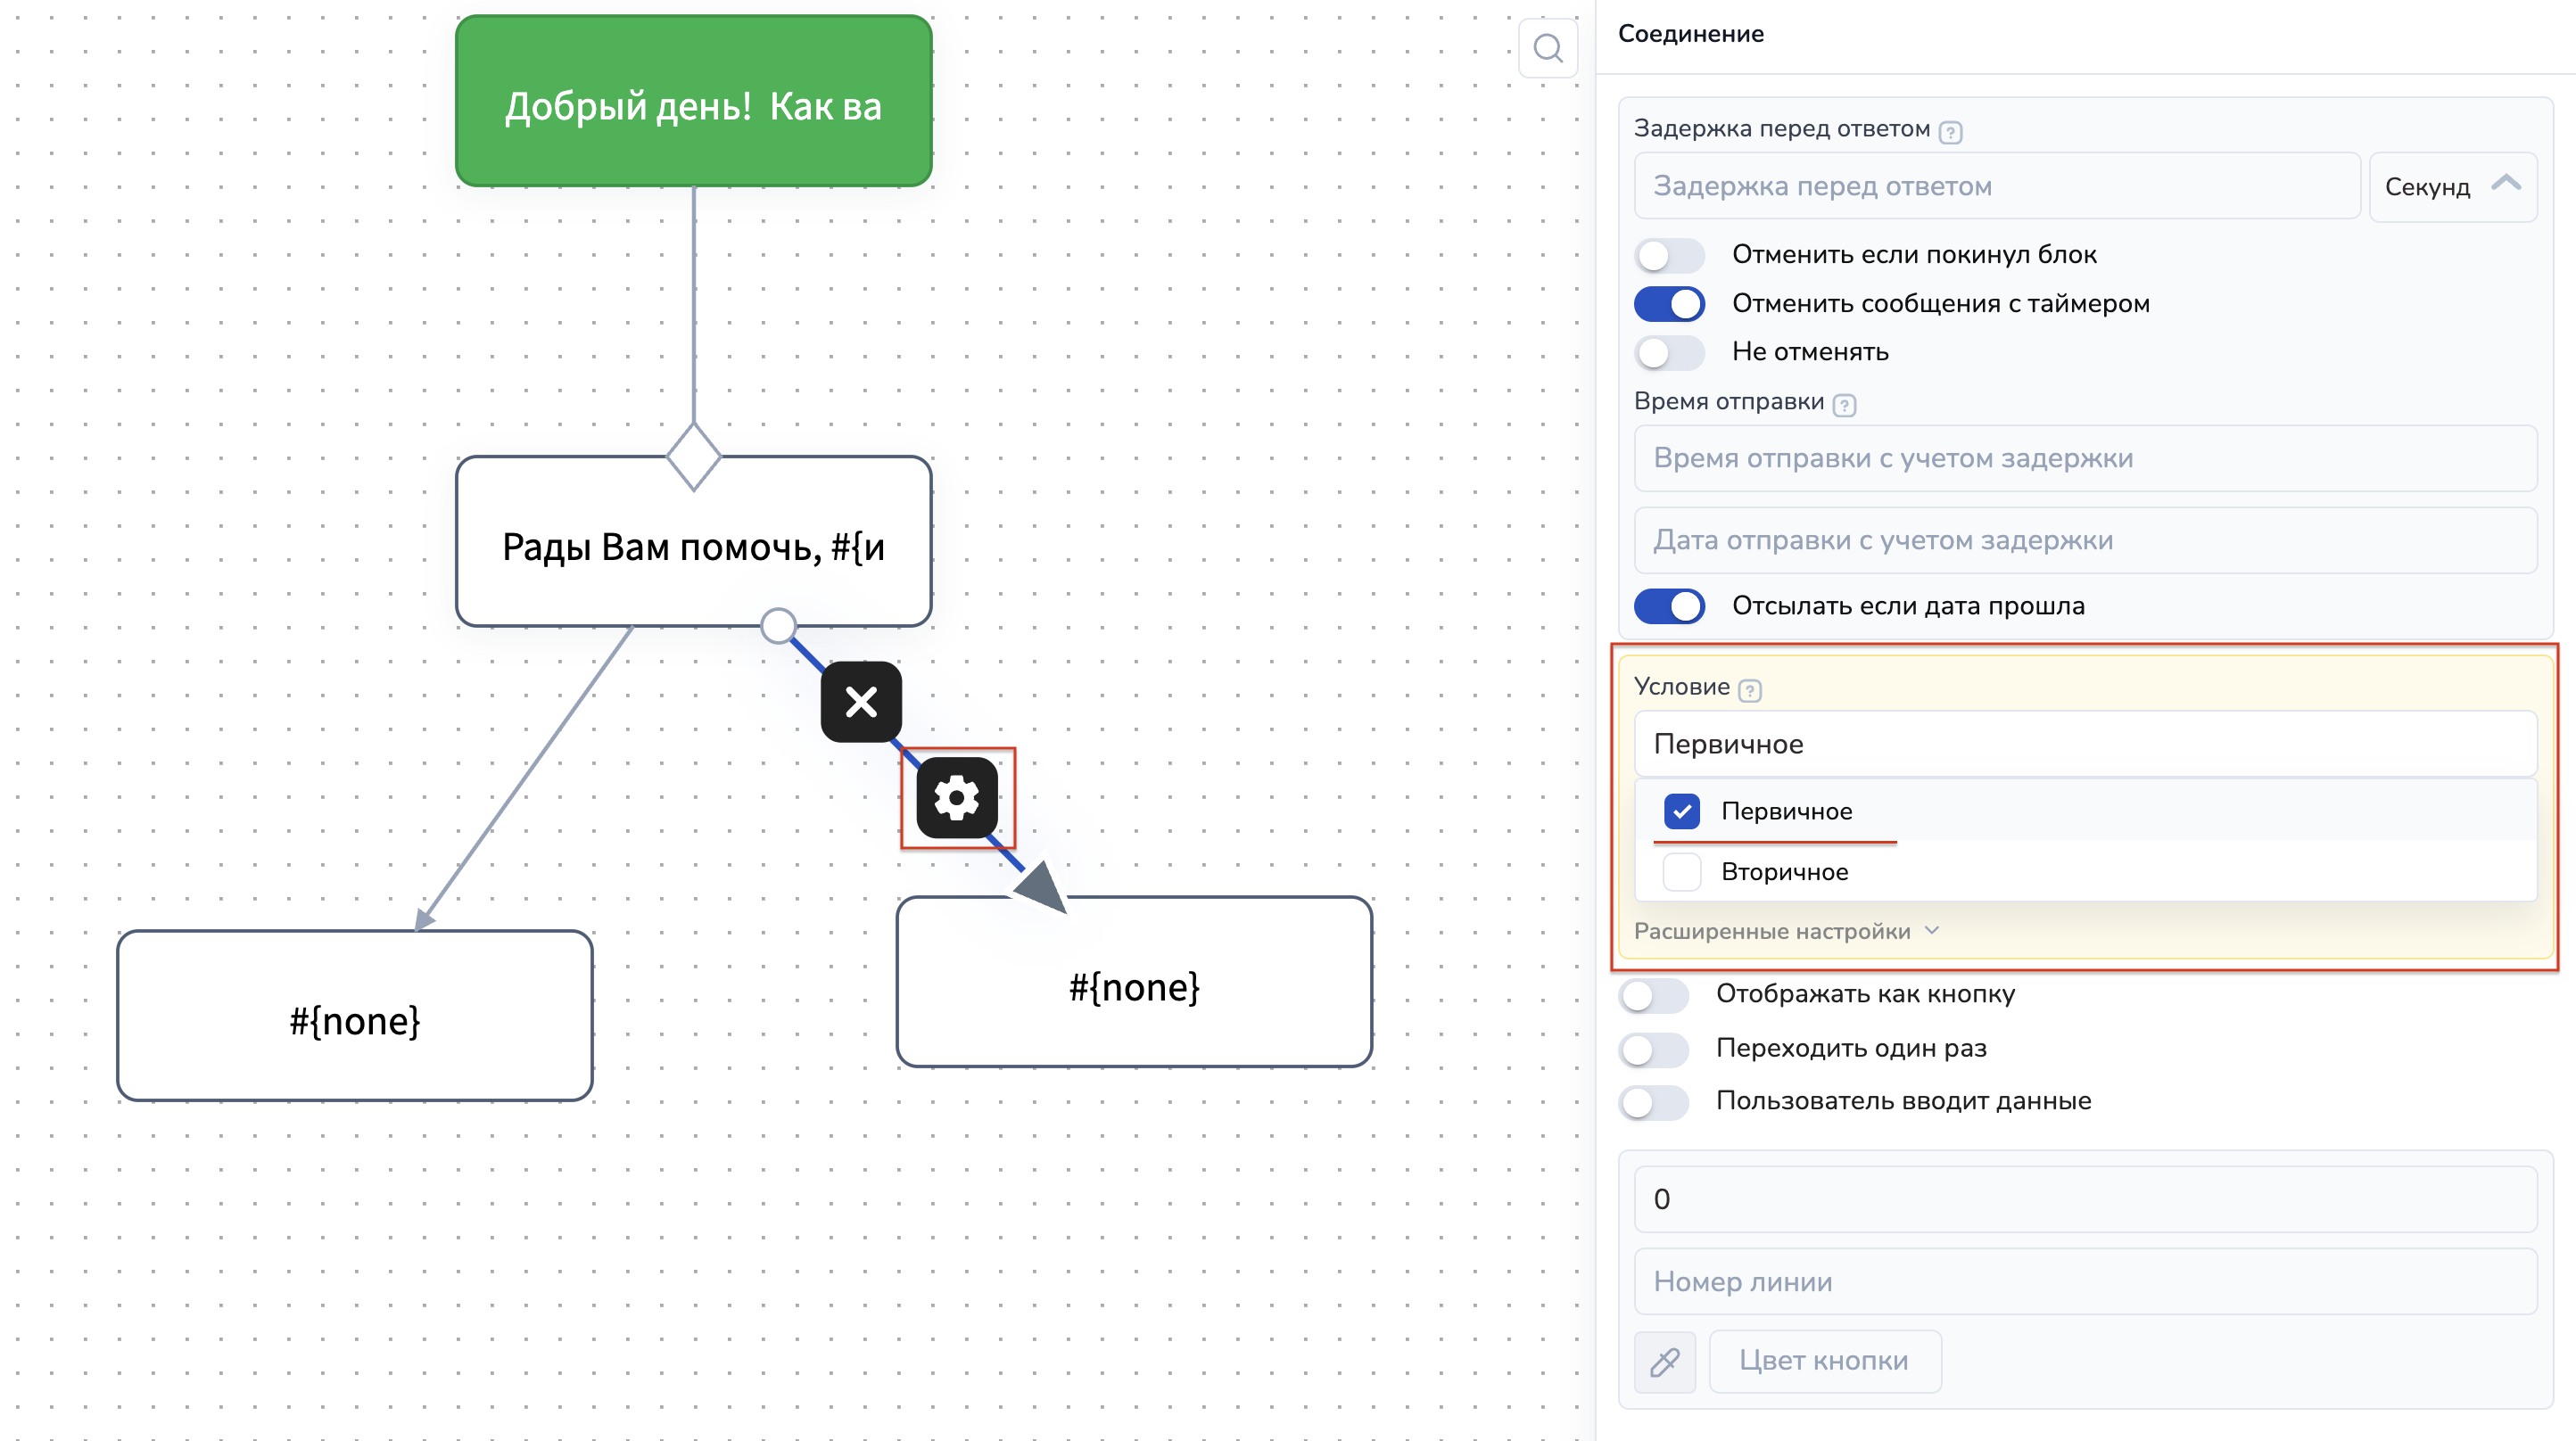This screenshot has height=1441, width=2576.
Task: Click the diamond connector on Рады Вам помочь block
Action: [693, 456]
